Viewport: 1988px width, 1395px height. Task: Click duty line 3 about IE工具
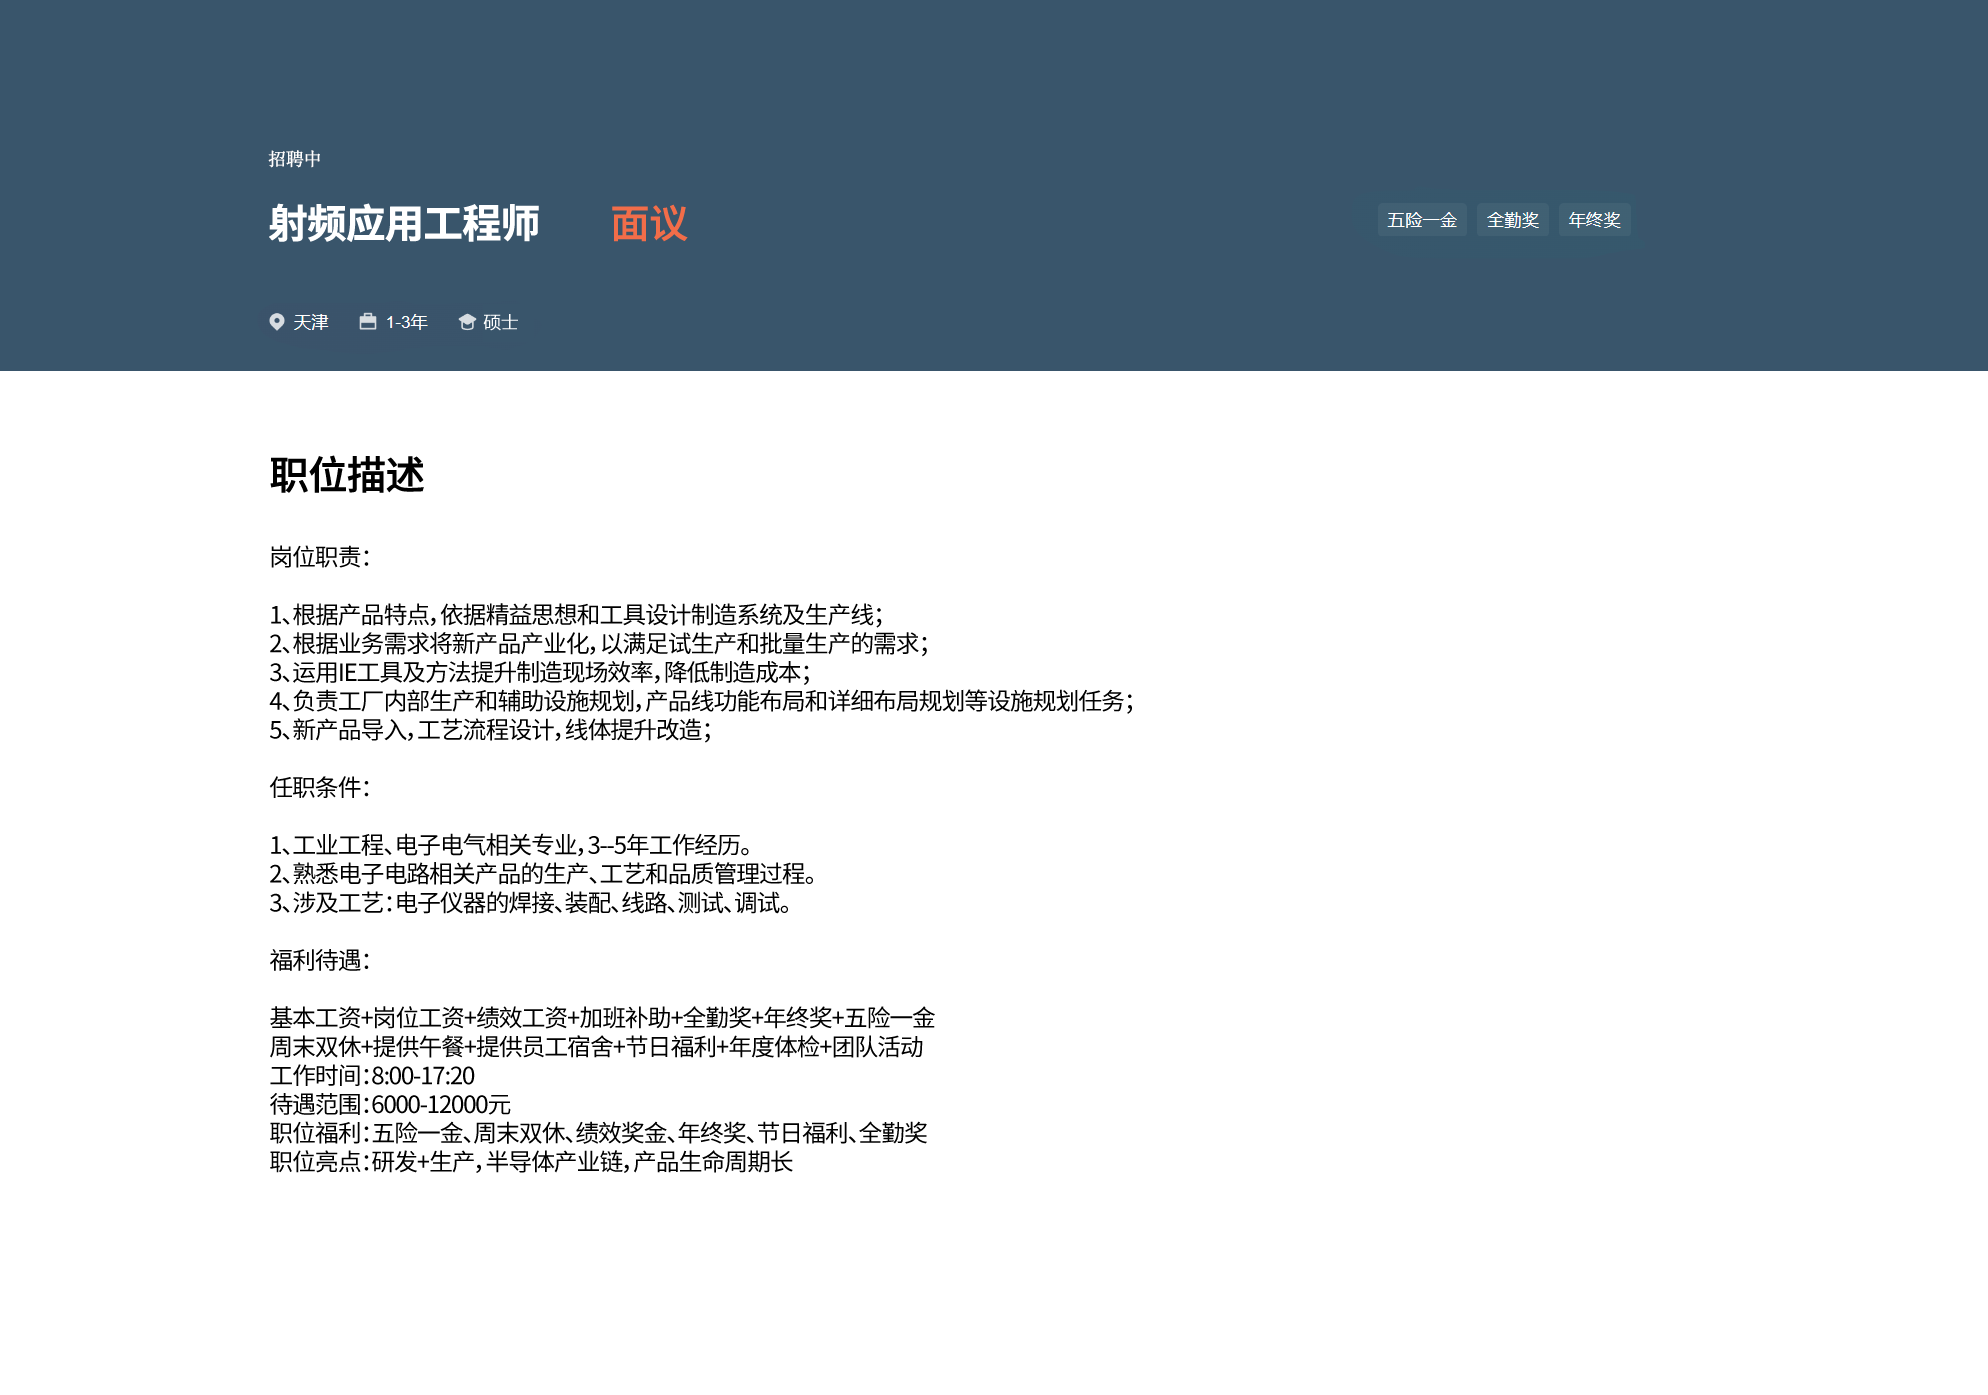[541, 673]
